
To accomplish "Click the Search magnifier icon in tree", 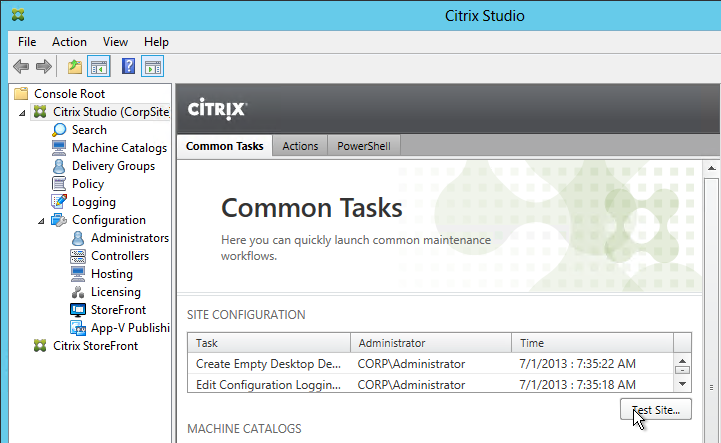I will click(59, 130).
